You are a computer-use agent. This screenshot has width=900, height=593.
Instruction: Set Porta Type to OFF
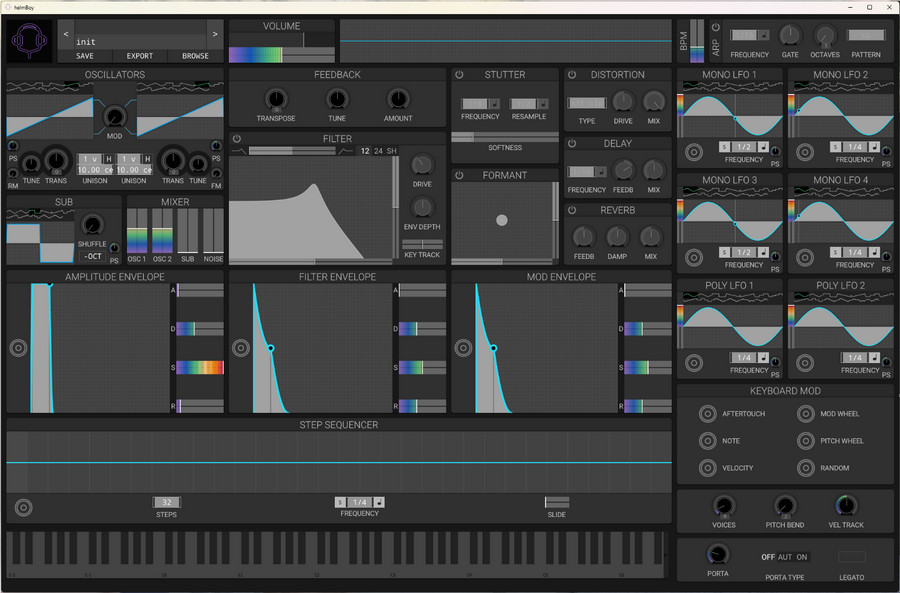768,557
